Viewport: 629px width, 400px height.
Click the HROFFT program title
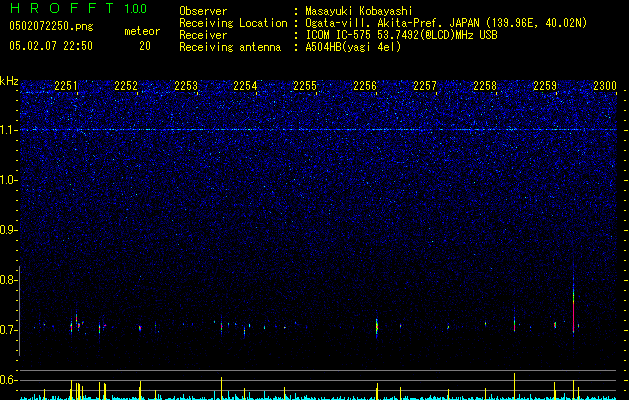tap(62, 8)
